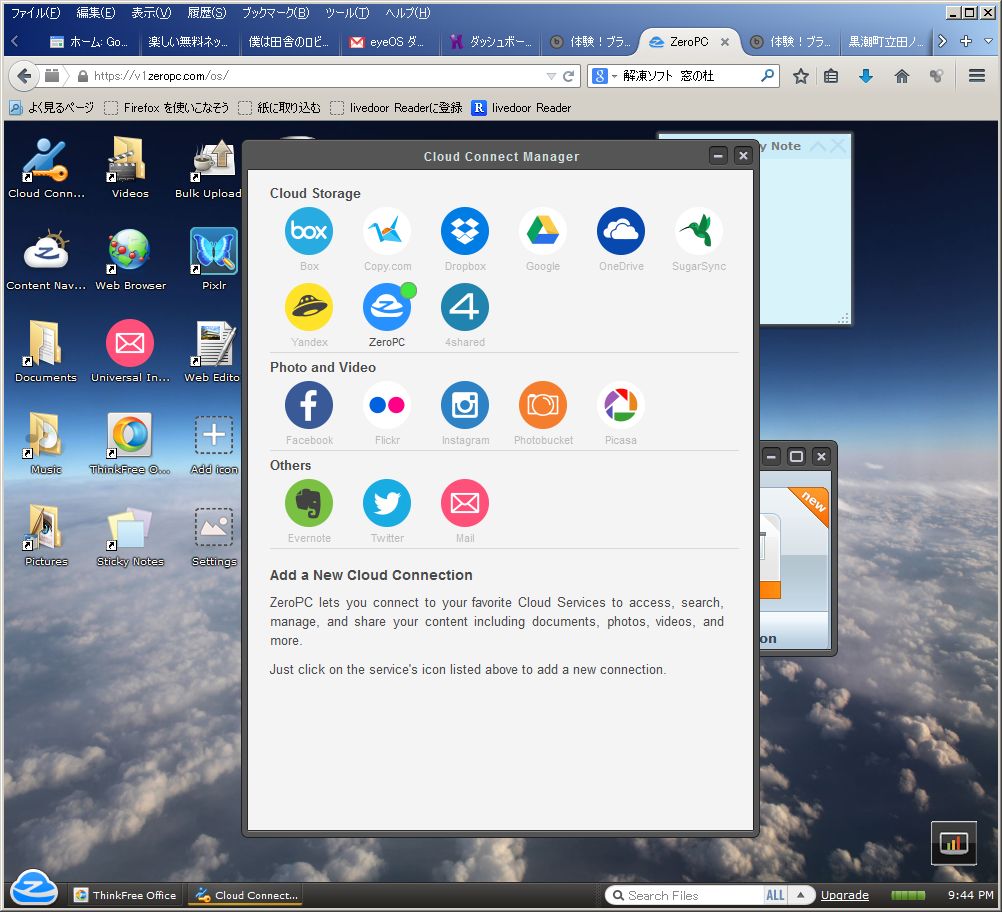Reload the current page
Viewport: 1002px width, 912px height.
(568, 76)
